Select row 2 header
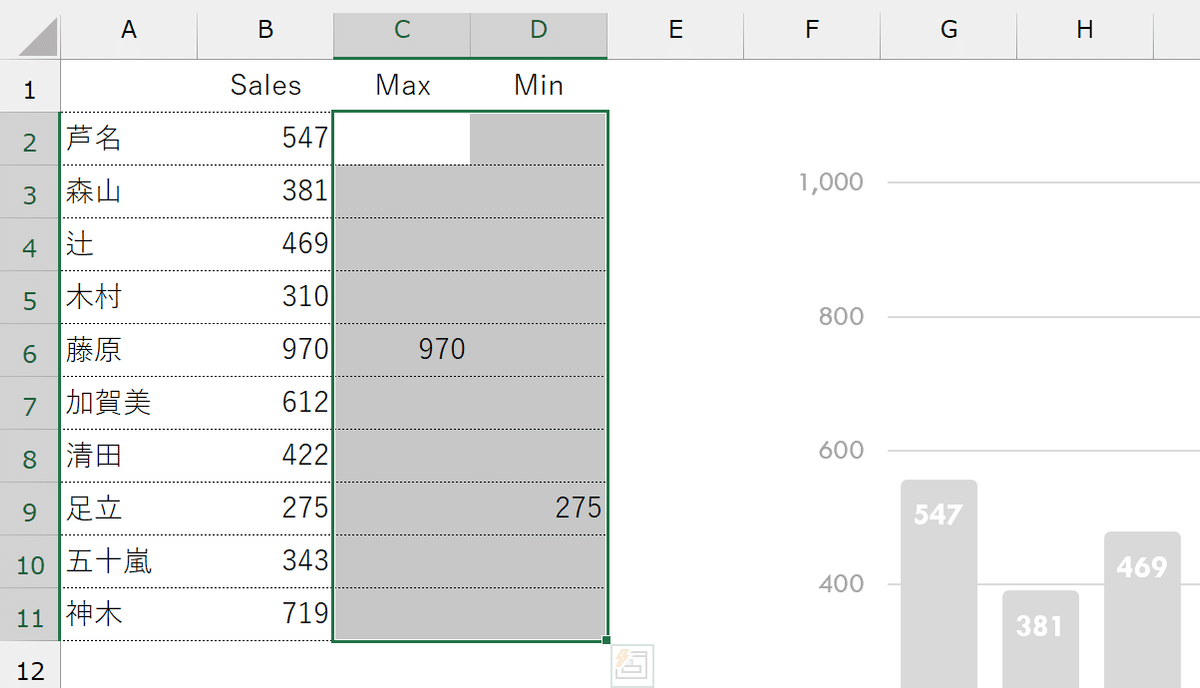The image size is (1200, 688). (30, 139)
